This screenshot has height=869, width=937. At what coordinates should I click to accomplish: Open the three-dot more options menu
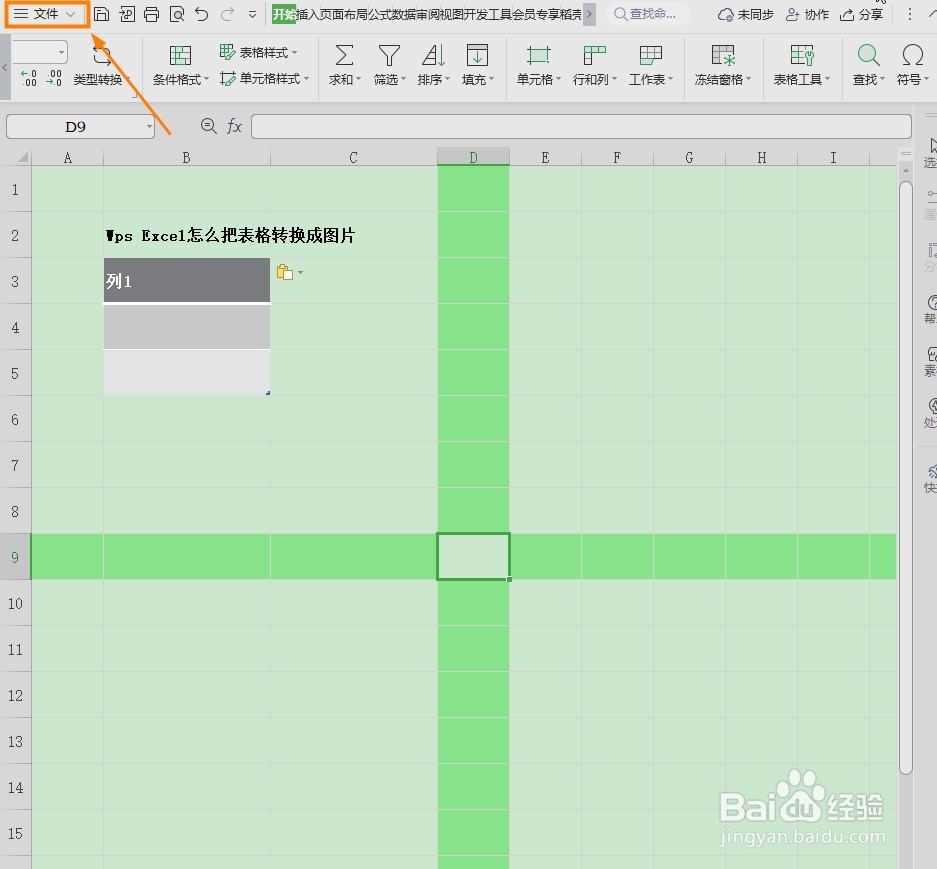(910, 14)
